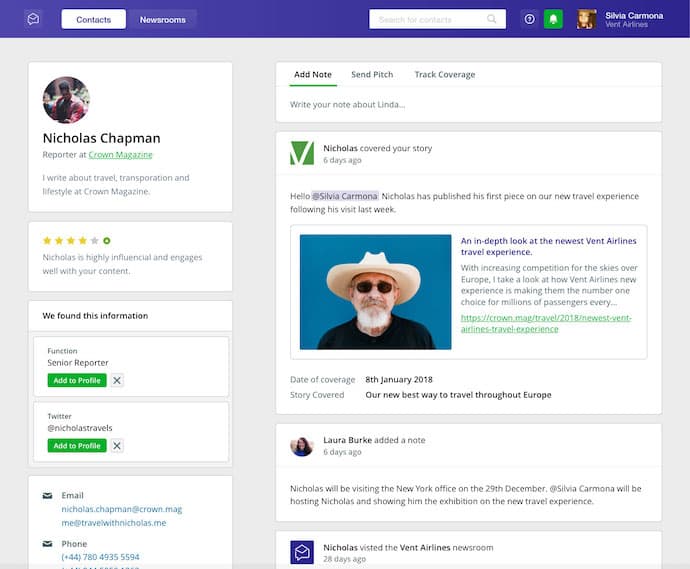This screenshot has width=690, height=569.
Task: Click Laura Burke's avatar on the note
Action: click(302, 446)
